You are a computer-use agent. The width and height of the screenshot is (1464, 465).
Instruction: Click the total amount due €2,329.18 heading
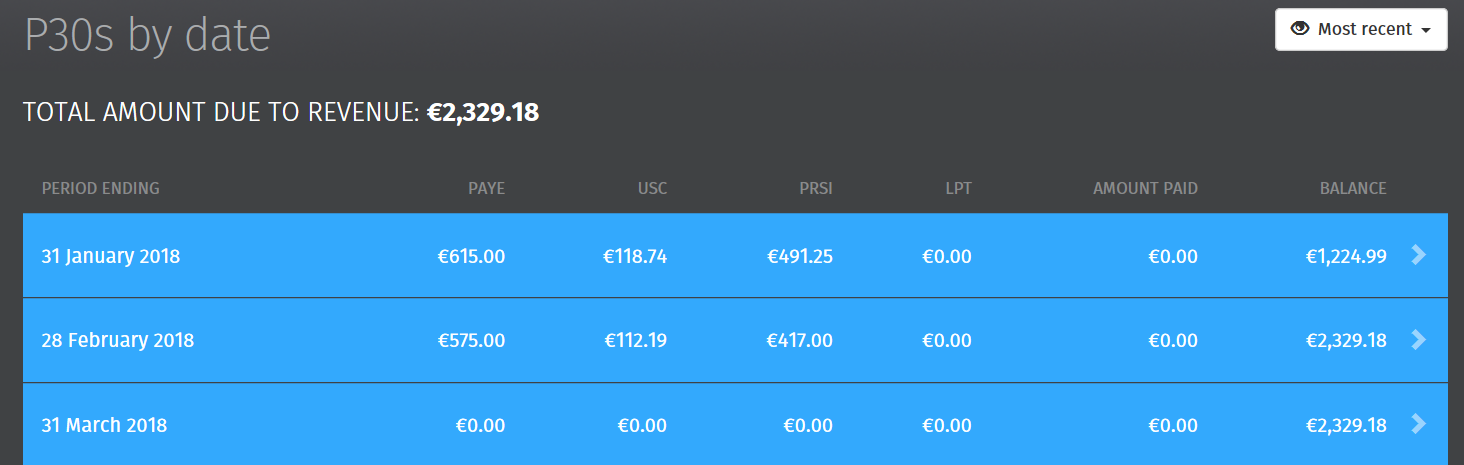pos(281,112)
